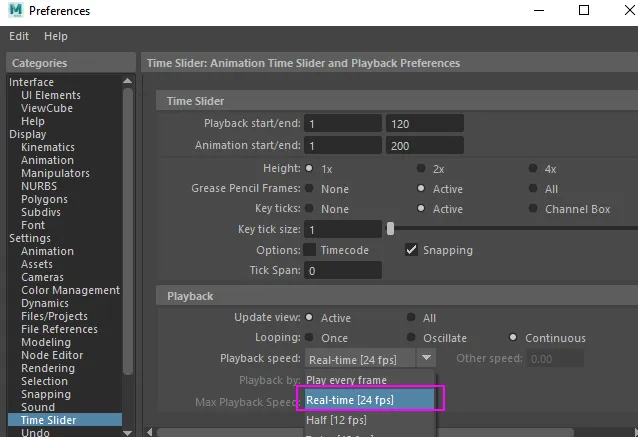Select the Selection category

pyautogui.click(x=44, y=382)
